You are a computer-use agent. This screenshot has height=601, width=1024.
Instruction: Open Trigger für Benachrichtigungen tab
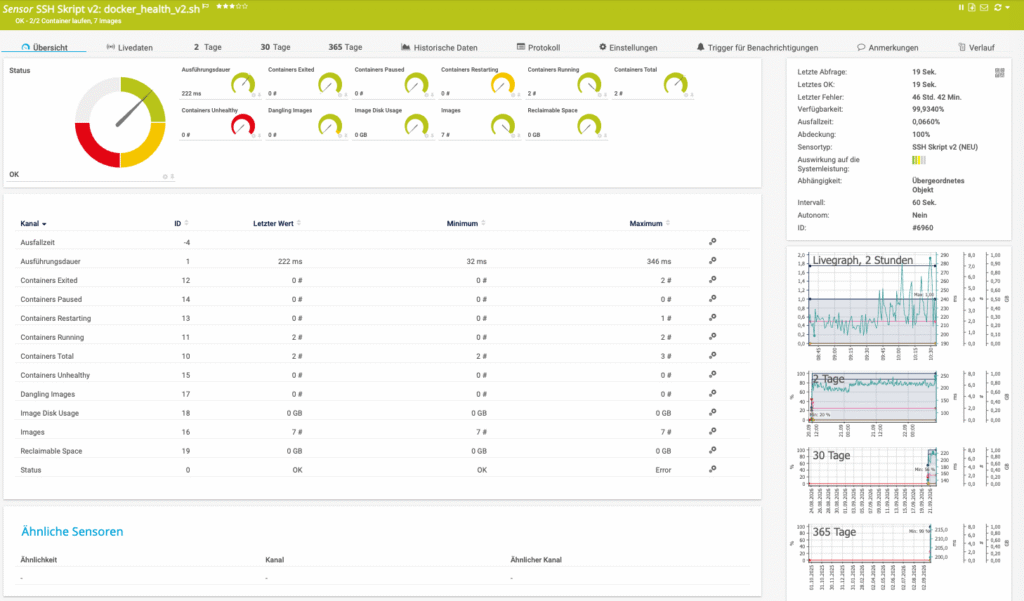pos(757,48)
